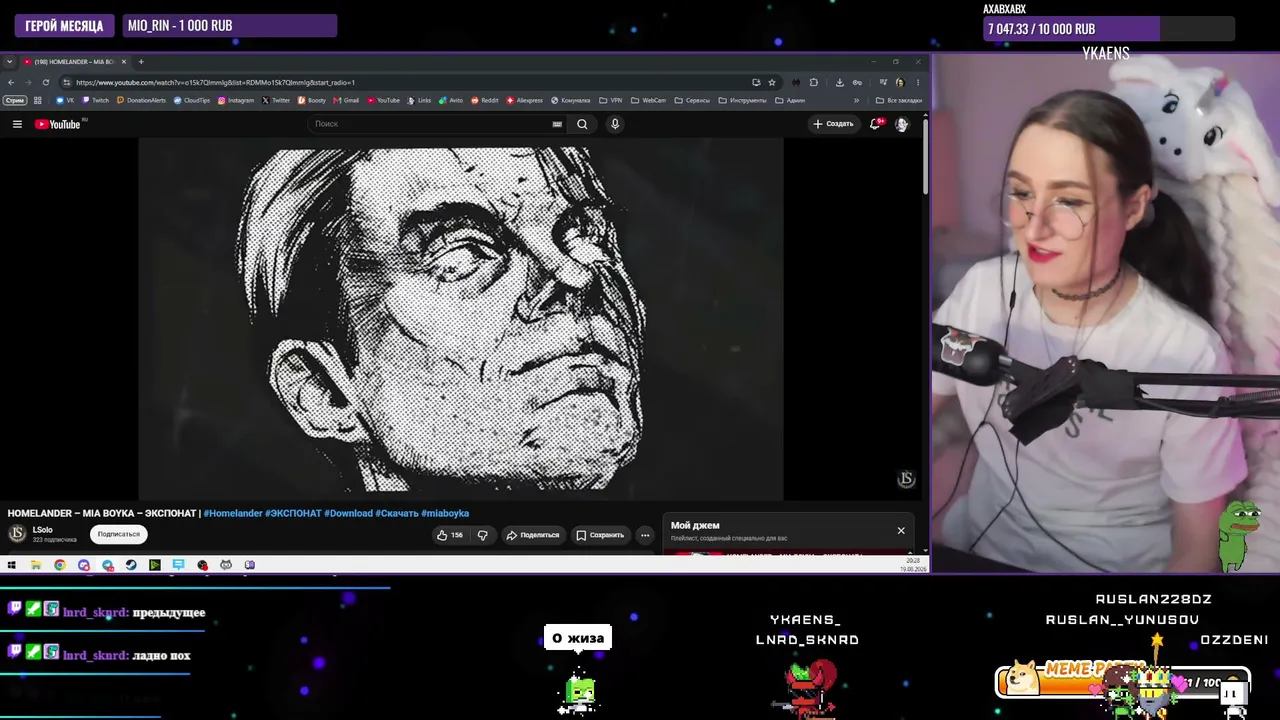Open the VPN bookmarks folder
The width and height of the screenshot is (1280, 720).
click(x=610, y=100)
